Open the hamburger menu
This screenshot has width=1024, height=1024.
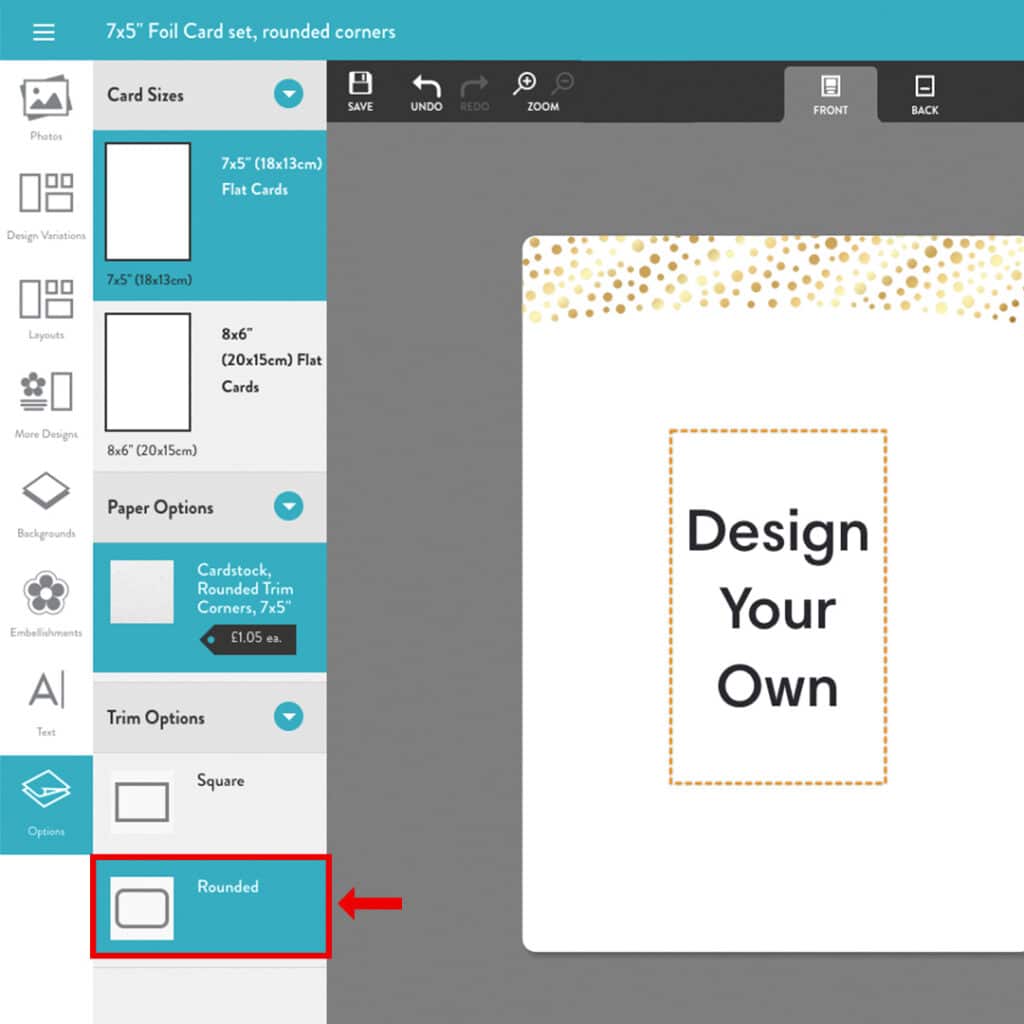point(44,31)
